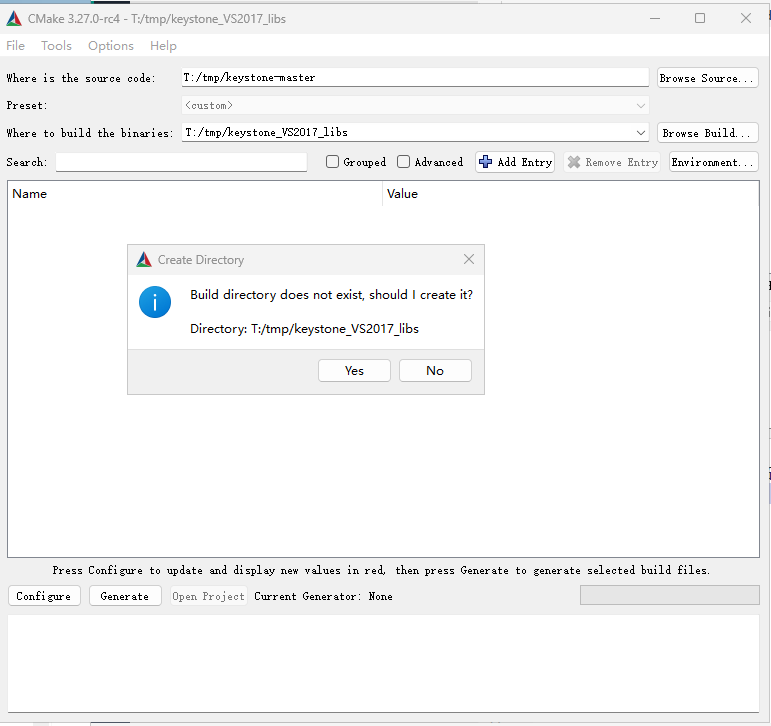
Task: Click the Configure button
Action: pos(44,596)
